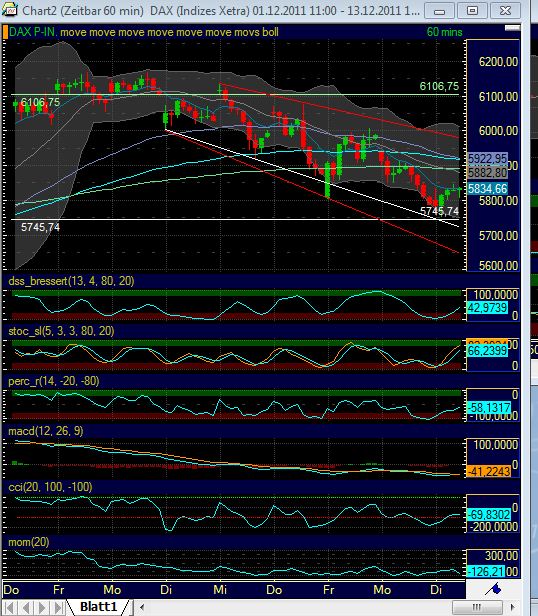Click the "Mi" day label on time axis
This screenshot has width=538, height=616.
coord(220,590)
